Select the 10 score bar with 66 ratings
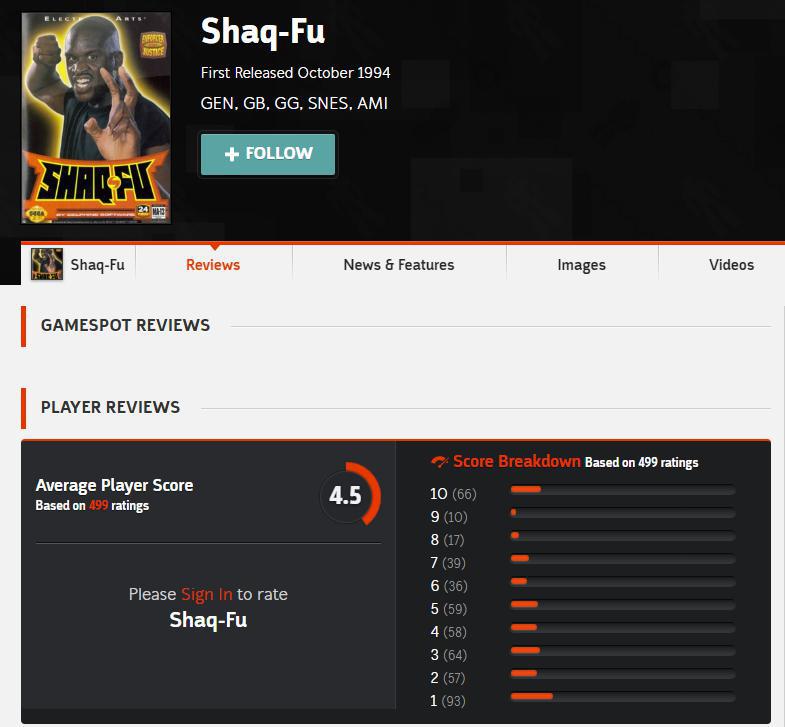785x727 pixels. [623, 489]
